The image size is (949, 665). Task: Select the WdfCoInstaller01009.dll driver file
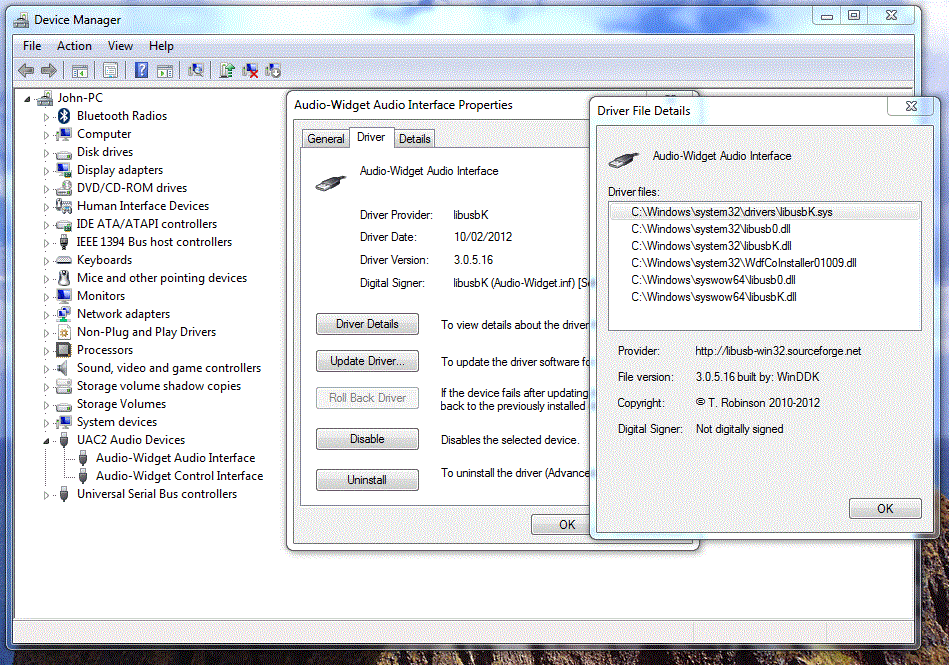(x=744, y=263)
